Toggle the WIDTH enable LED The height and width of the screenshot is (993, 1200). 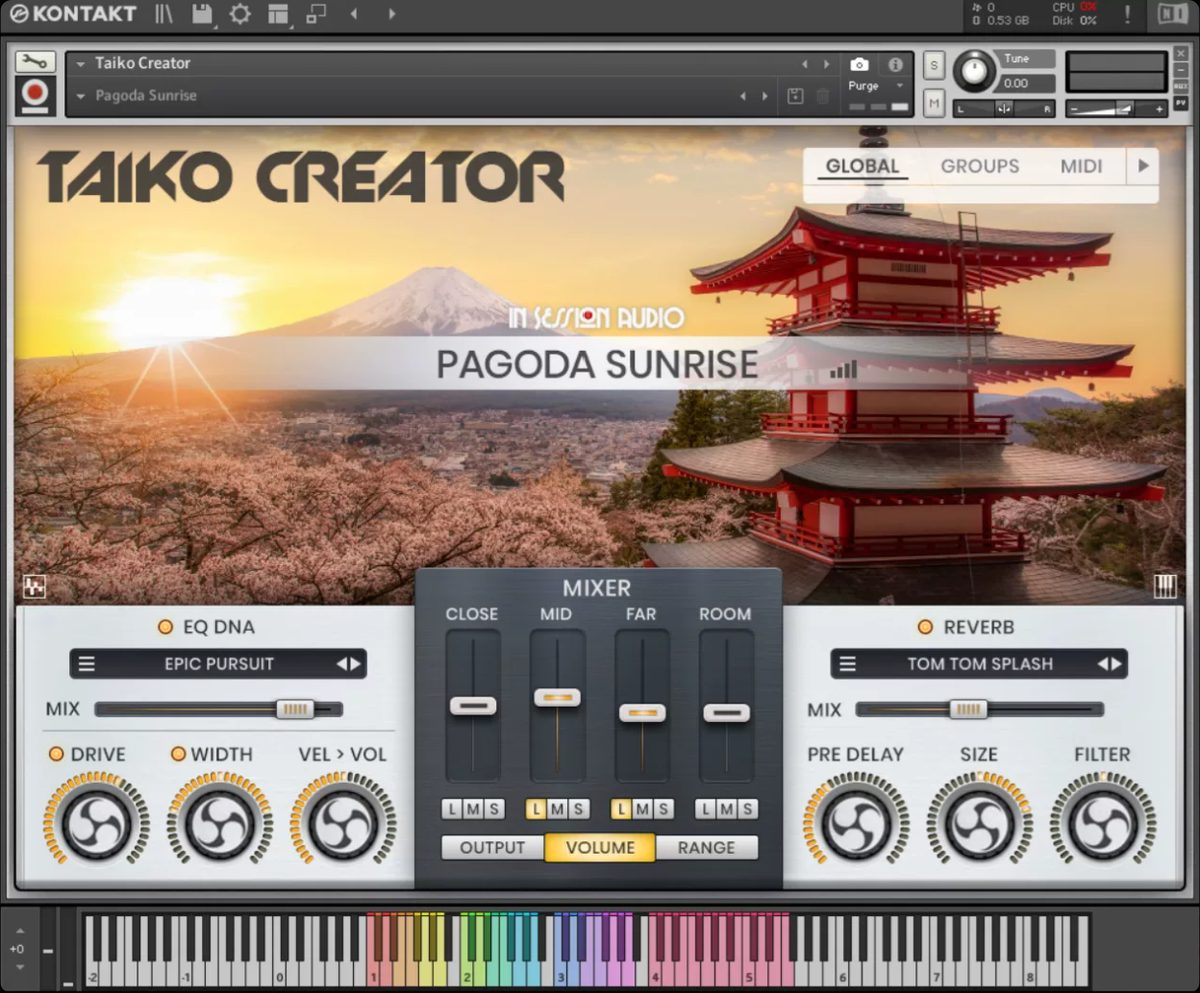pyautogui.click(x=178, y=754)
